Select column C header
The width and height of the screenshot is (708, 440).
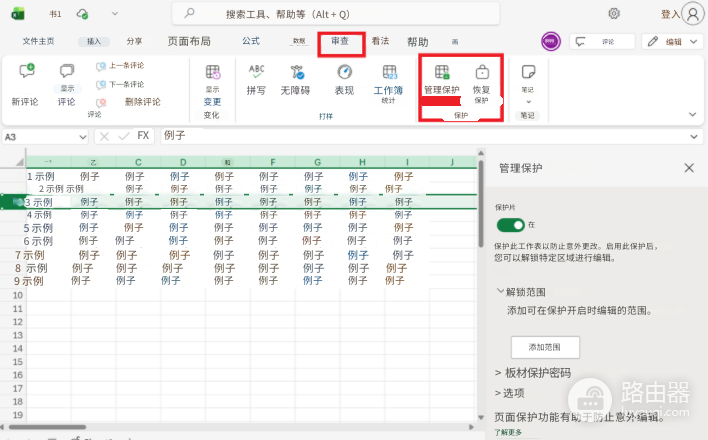click(x=138, y=162)
